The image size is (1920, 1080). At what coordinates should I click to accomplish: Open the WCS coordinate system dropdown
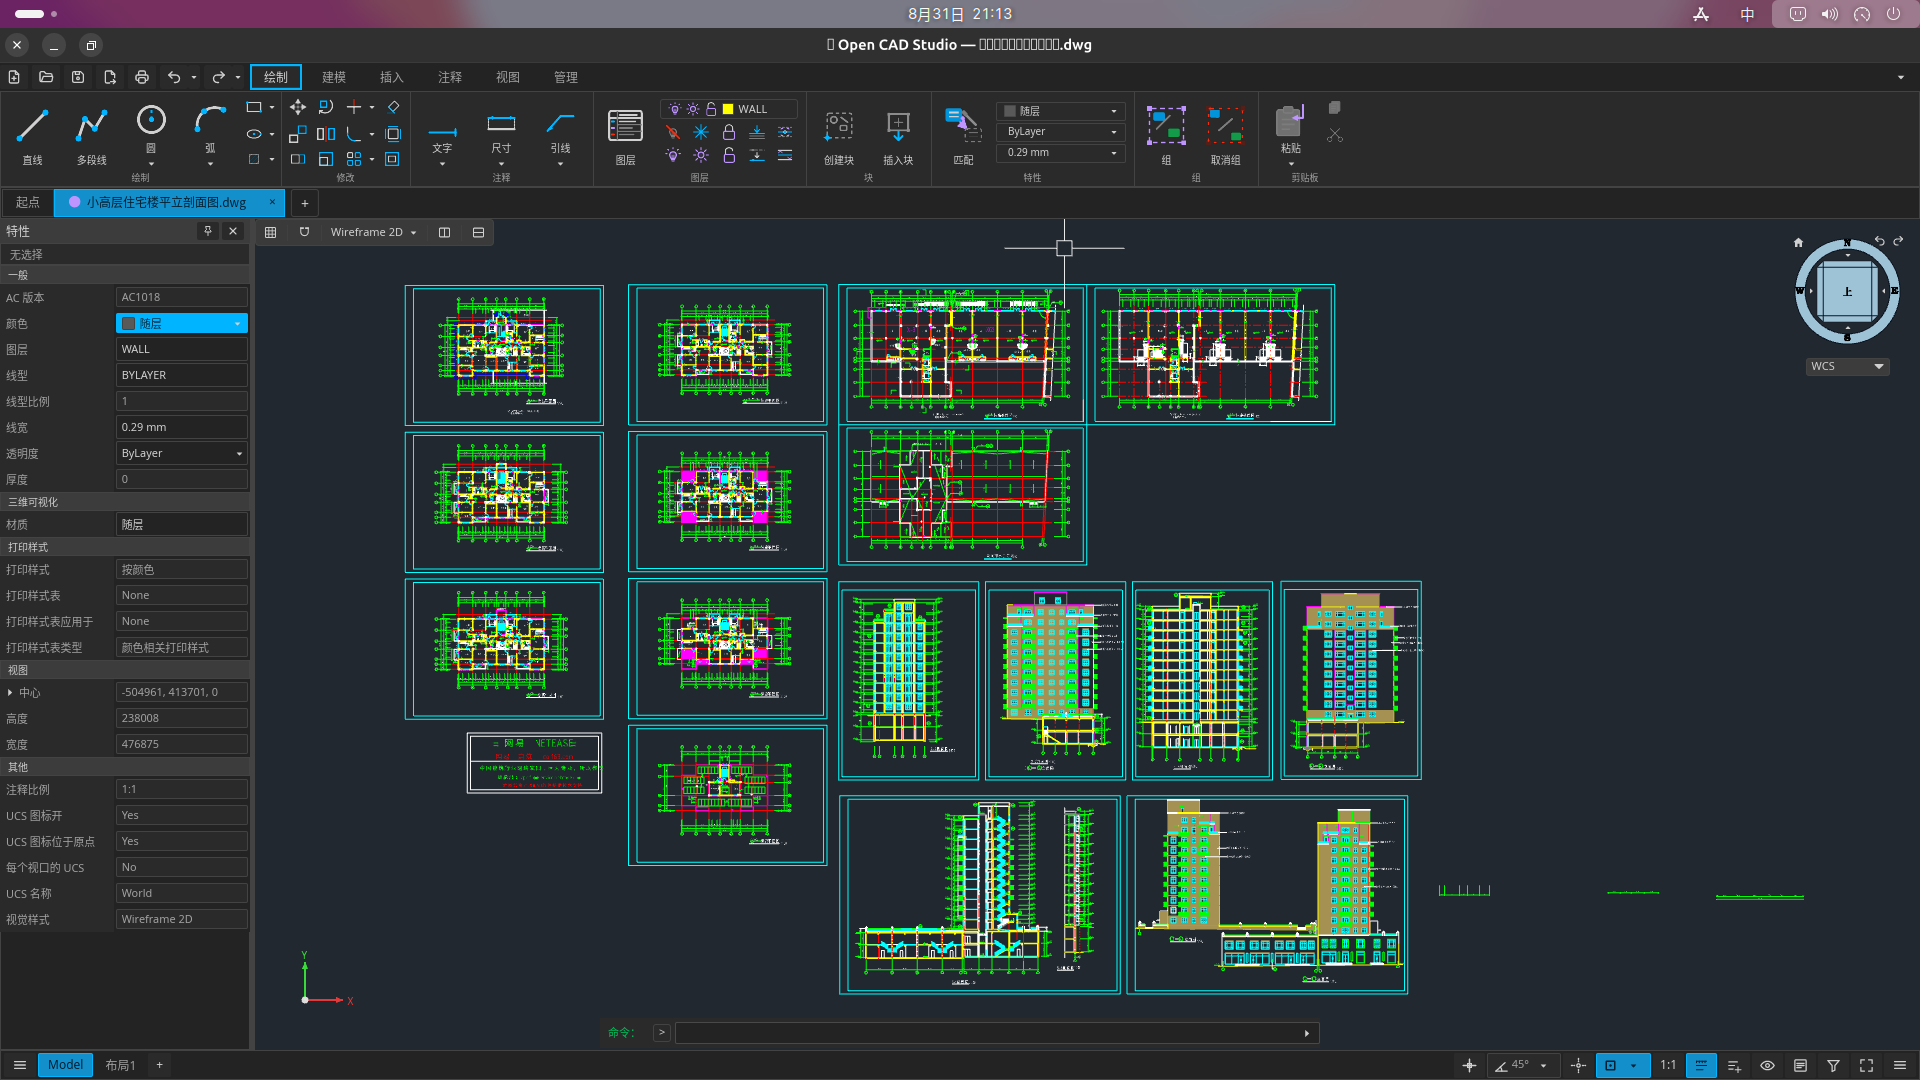(1847, 366)
